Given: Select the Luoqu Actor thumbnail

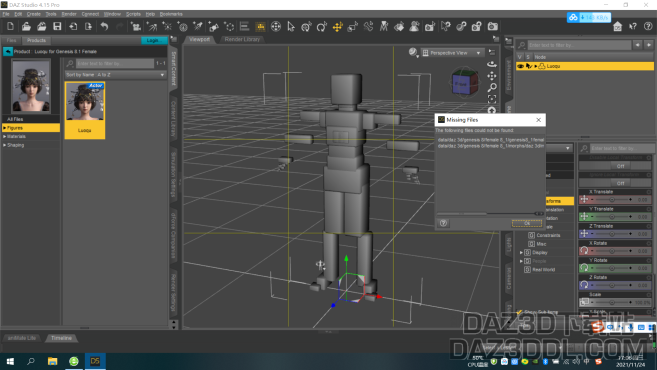Looking at the screenshot, I should pos(85,110).
